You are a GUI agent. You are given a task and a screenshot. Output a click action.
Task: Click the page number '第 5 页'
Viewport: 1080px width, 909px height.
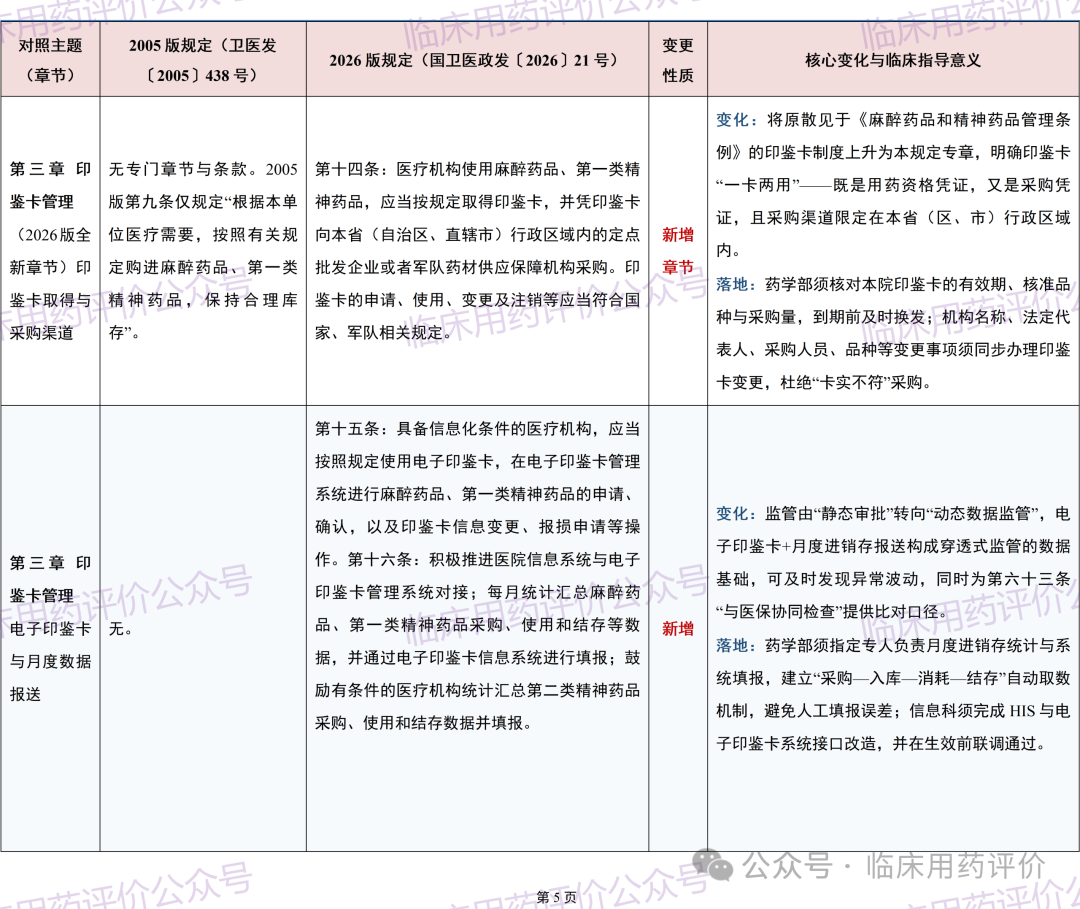pos(557,897)
